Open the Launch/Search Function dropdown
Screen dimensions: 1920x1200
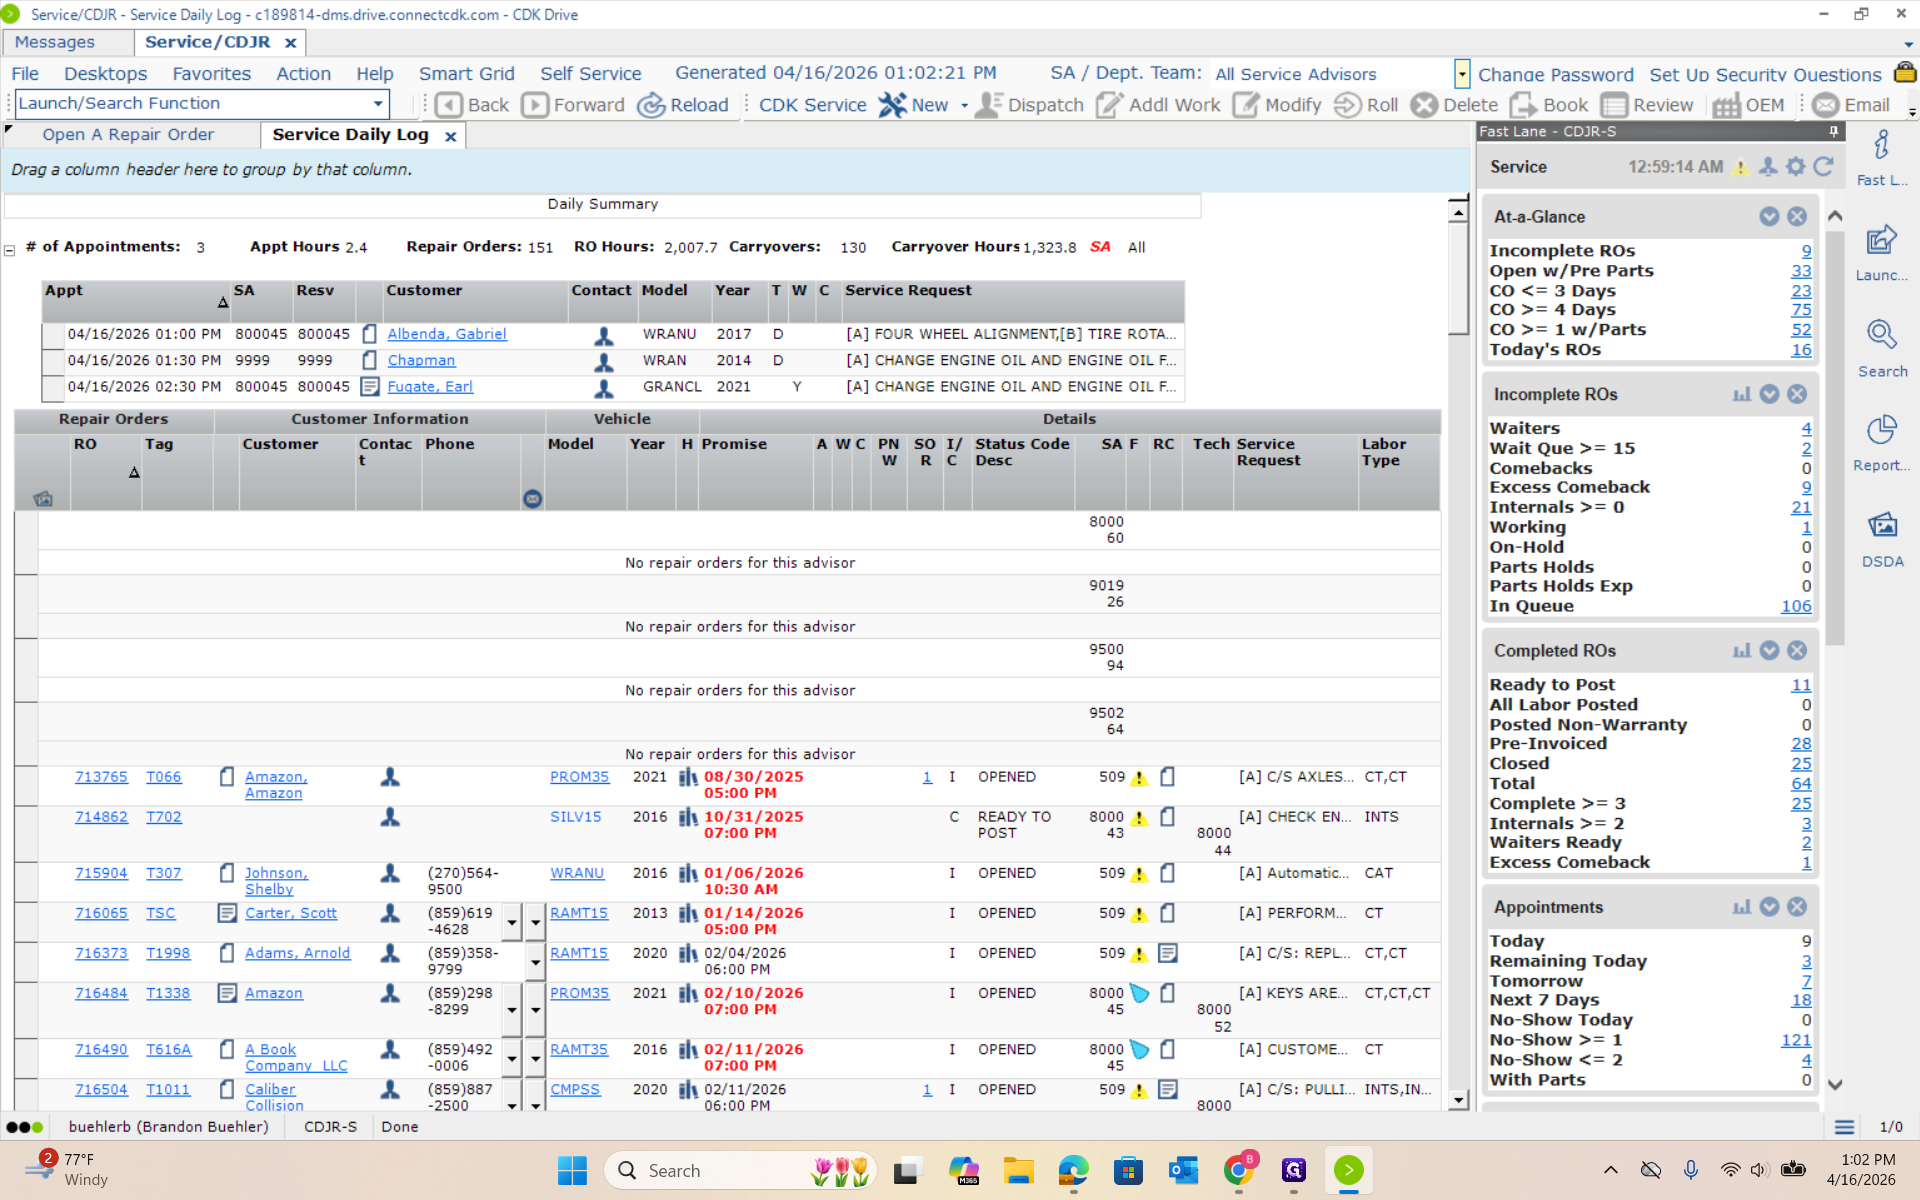[378, 103]
